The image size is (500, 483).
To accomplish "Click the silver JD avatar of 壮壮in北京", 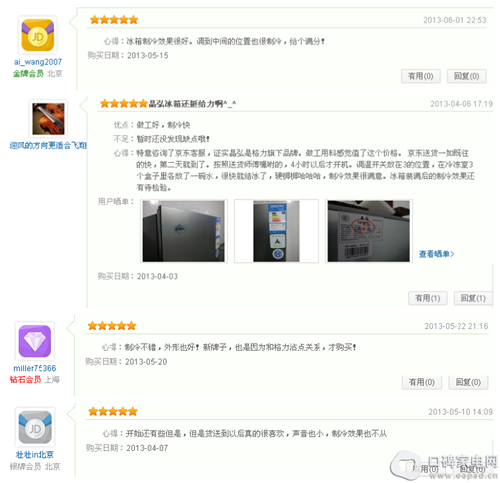I will [35, 427].
